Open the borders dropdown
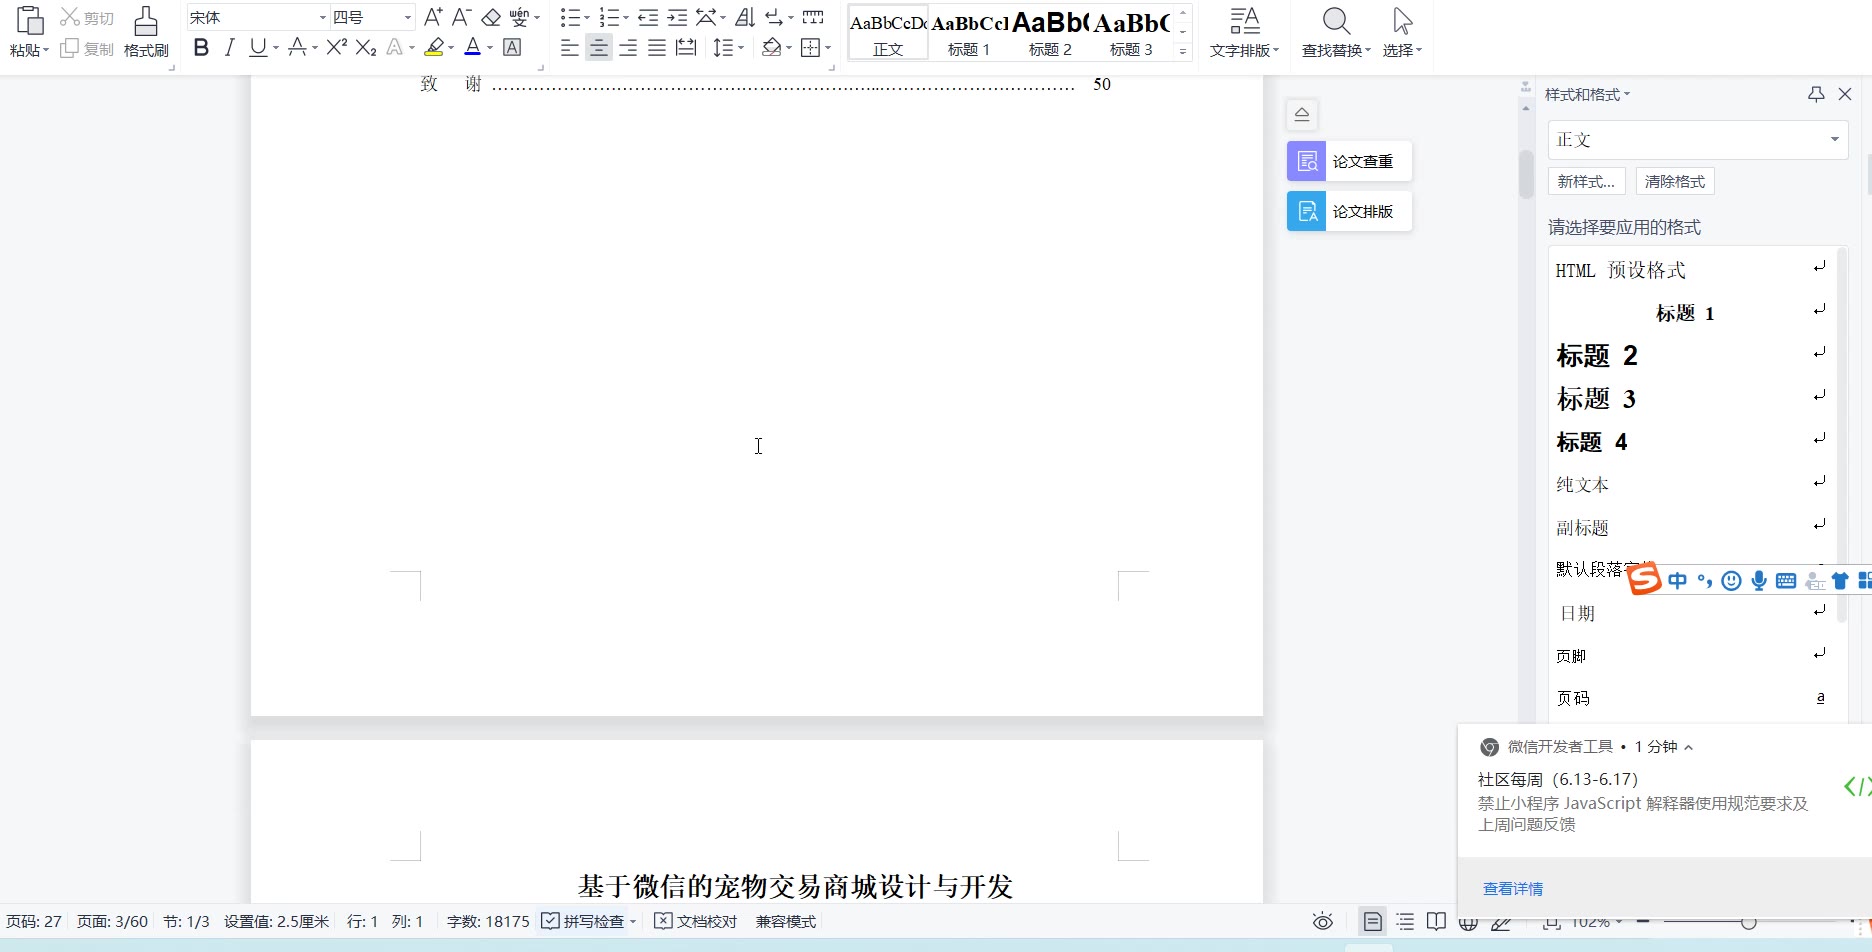Image resolution: width=1872 pixels, height=952 pixels. coord(828,48)
